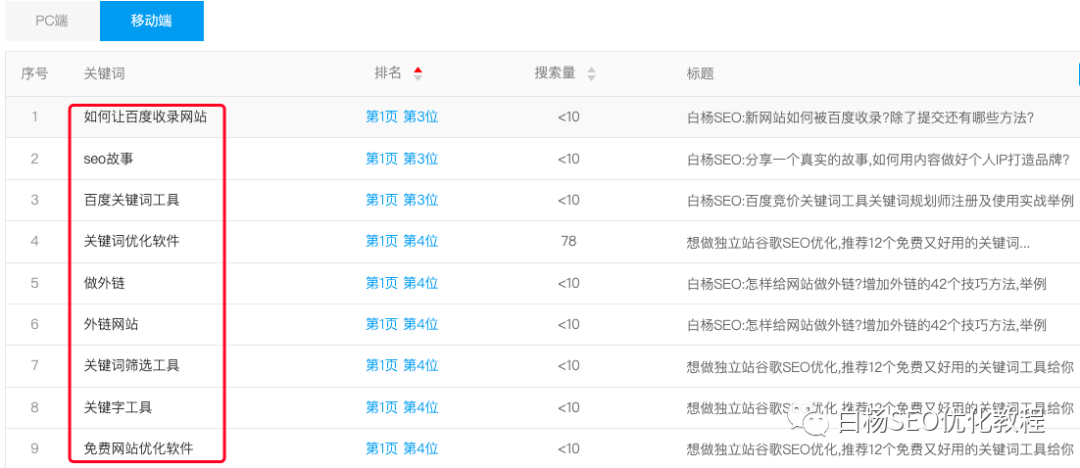The image size is (1080, 468).
Task: Click the 排名 column header text
Action: tap(388, 74)
